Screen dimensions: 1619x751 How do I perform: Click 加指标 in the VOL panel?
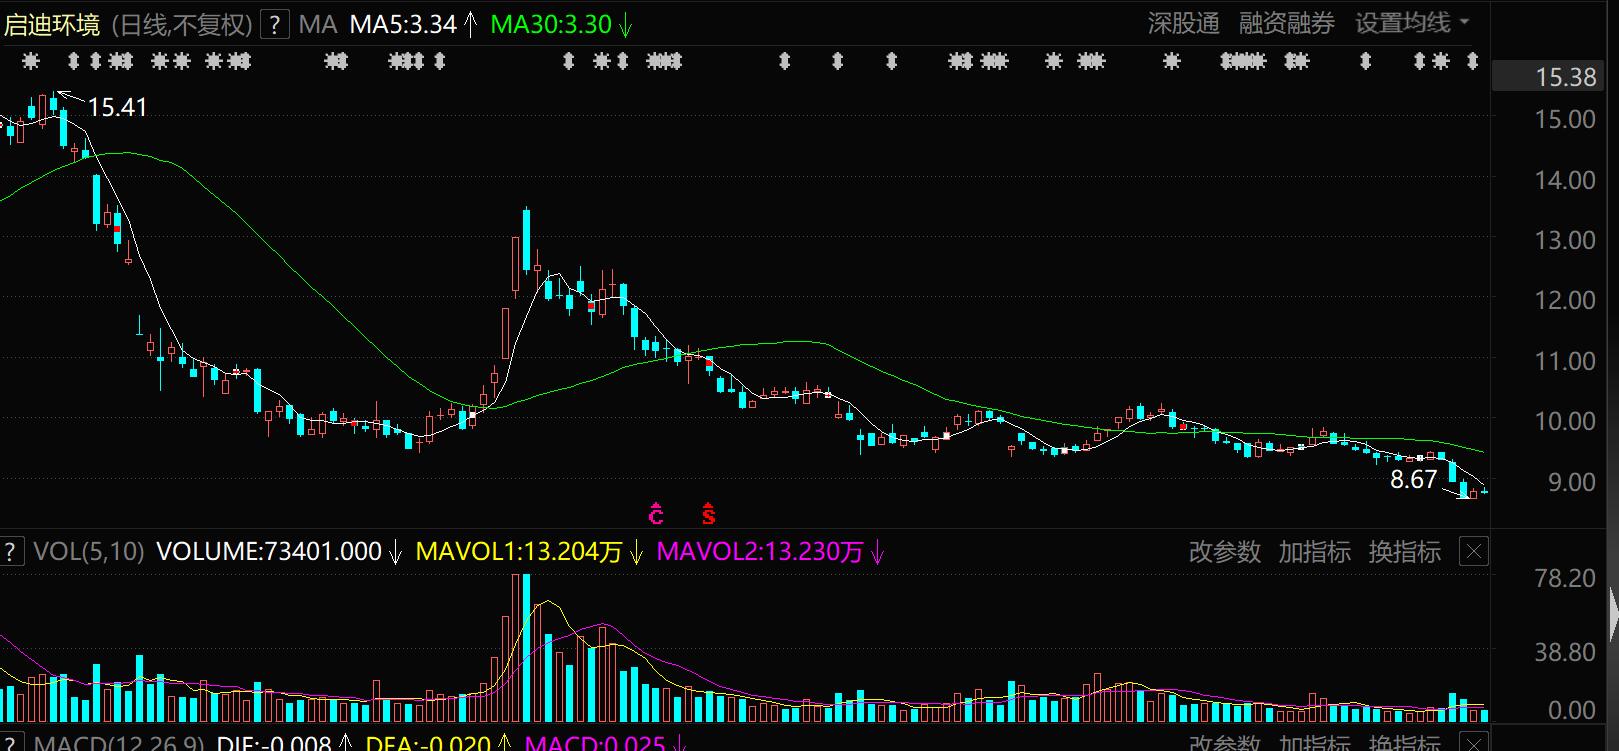1314,552
